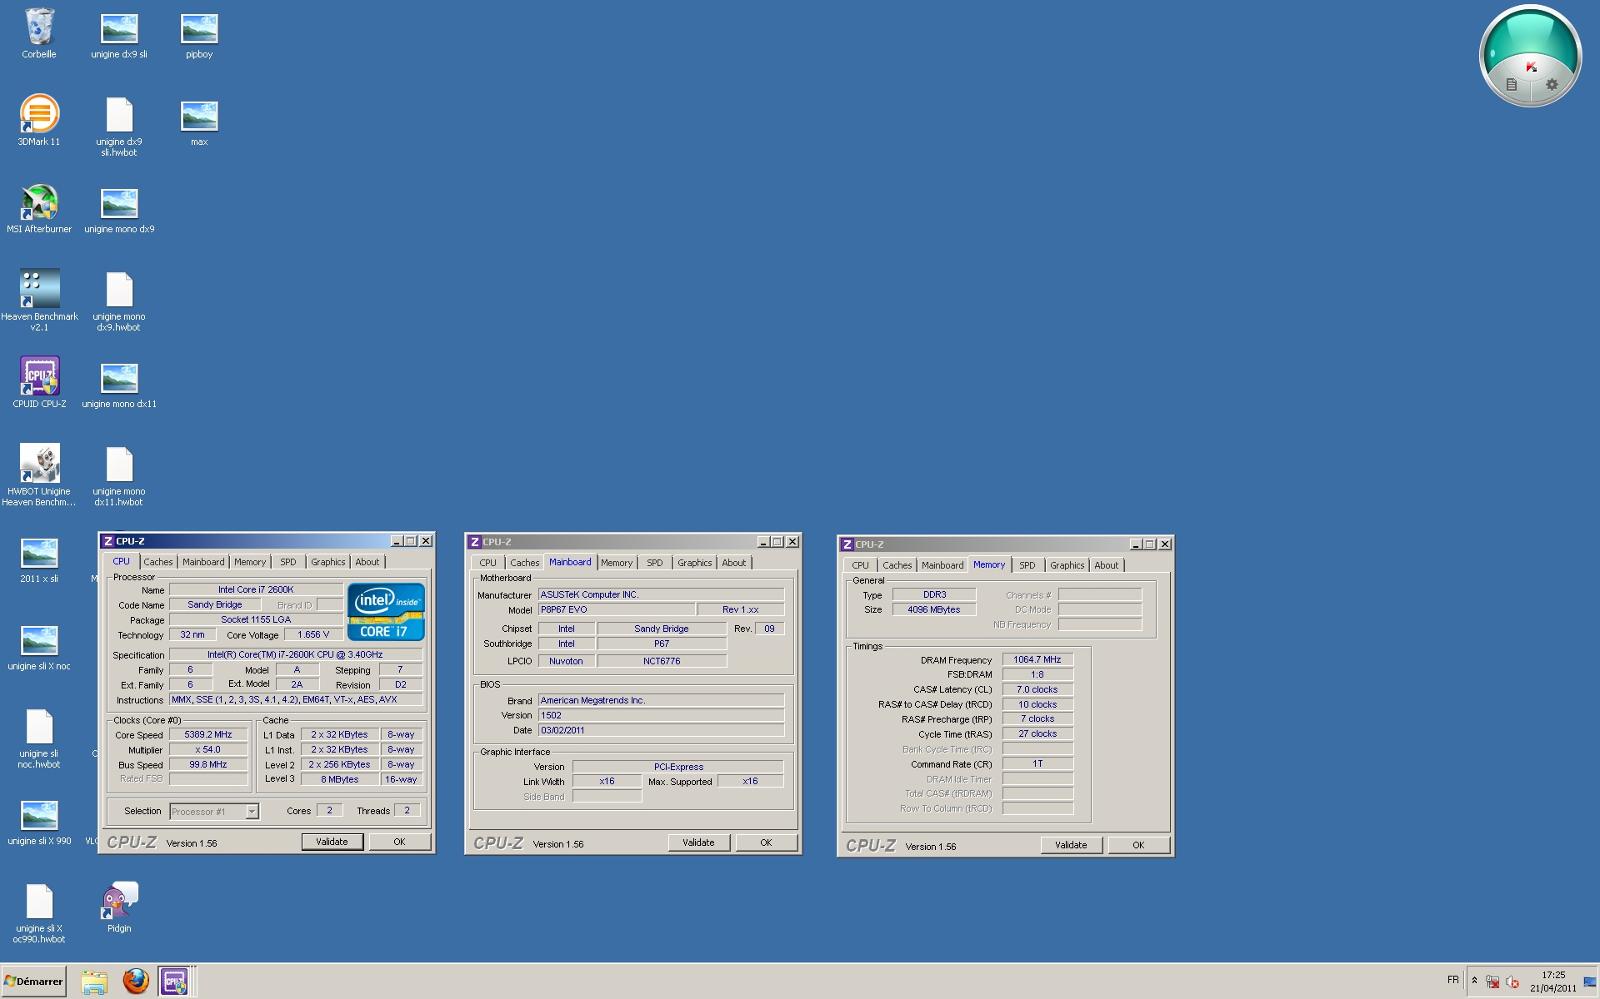Select the unigine mono dx9.hwbot file
This screenshot has height=999, width=1600.
[x=119, y=301]
